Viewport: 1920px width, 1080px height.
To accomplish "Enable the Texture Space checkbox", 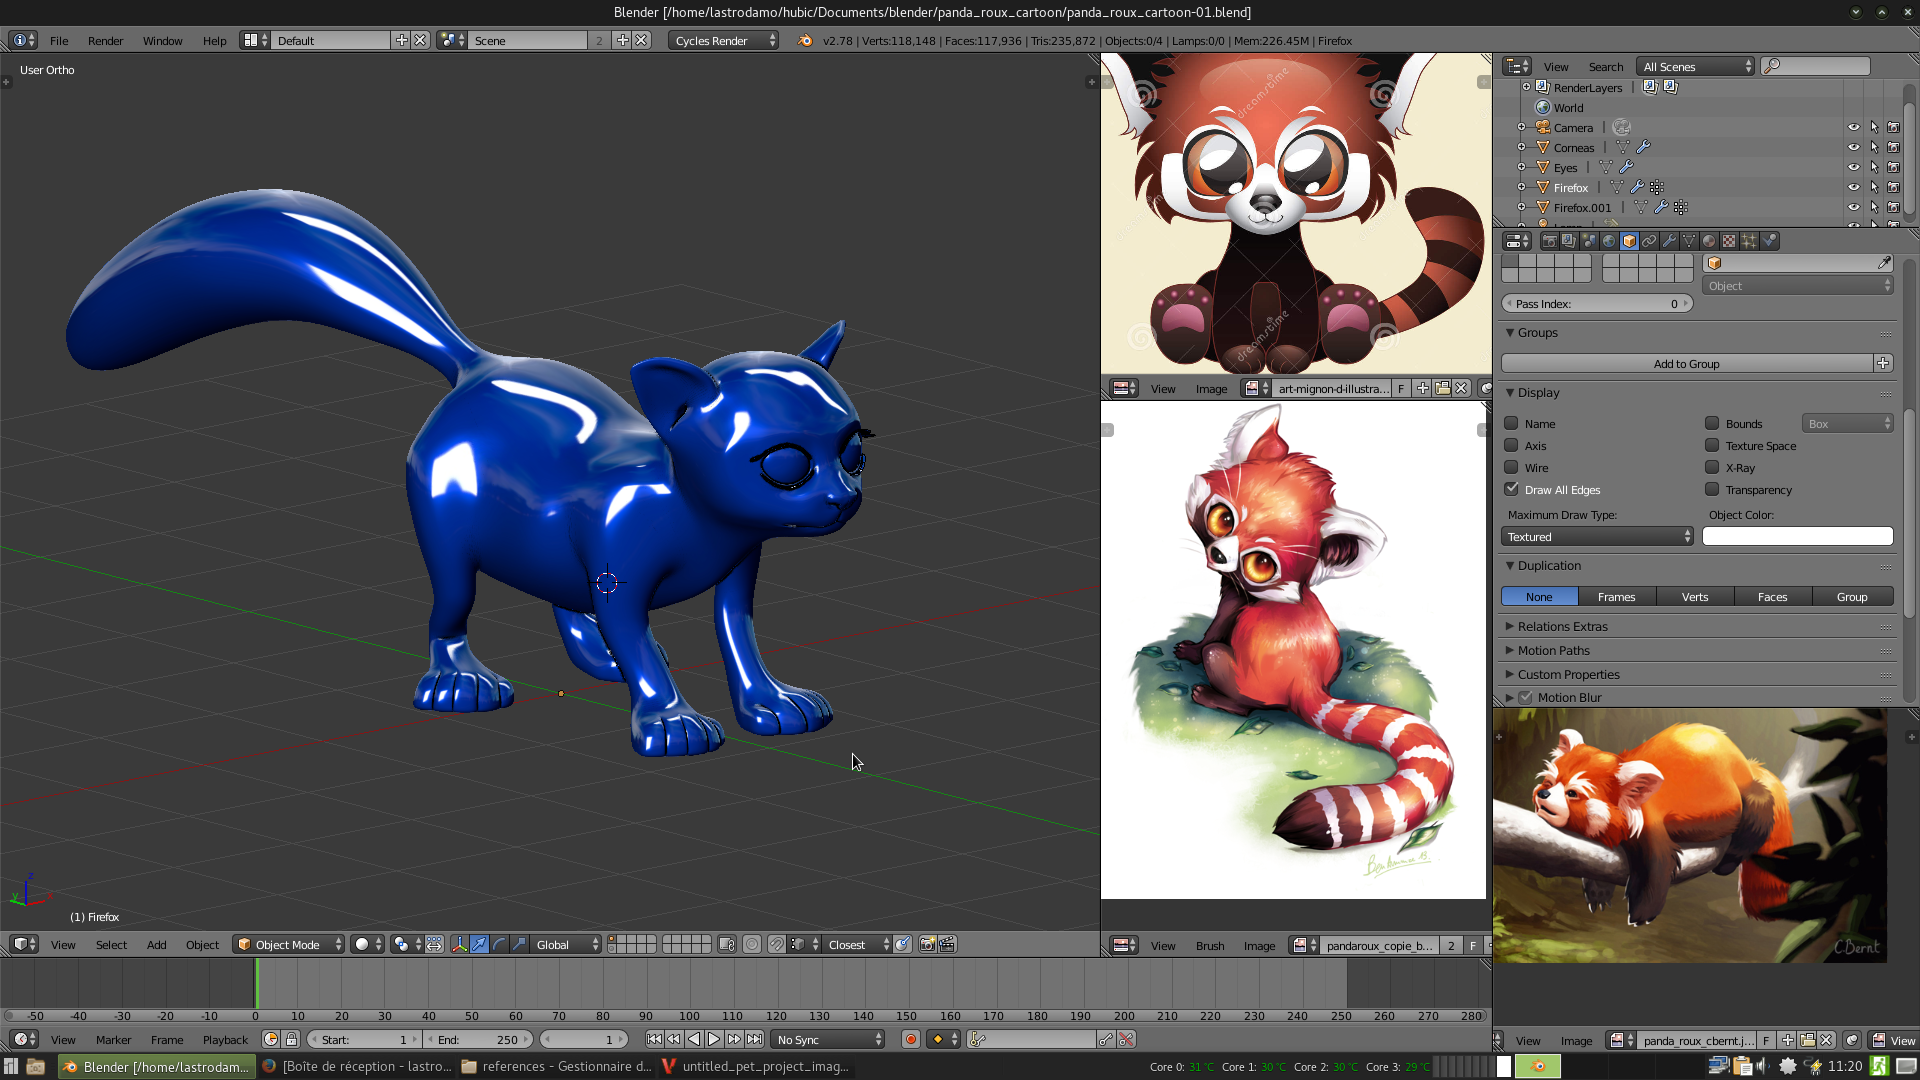I will (x=1712, y=445).
